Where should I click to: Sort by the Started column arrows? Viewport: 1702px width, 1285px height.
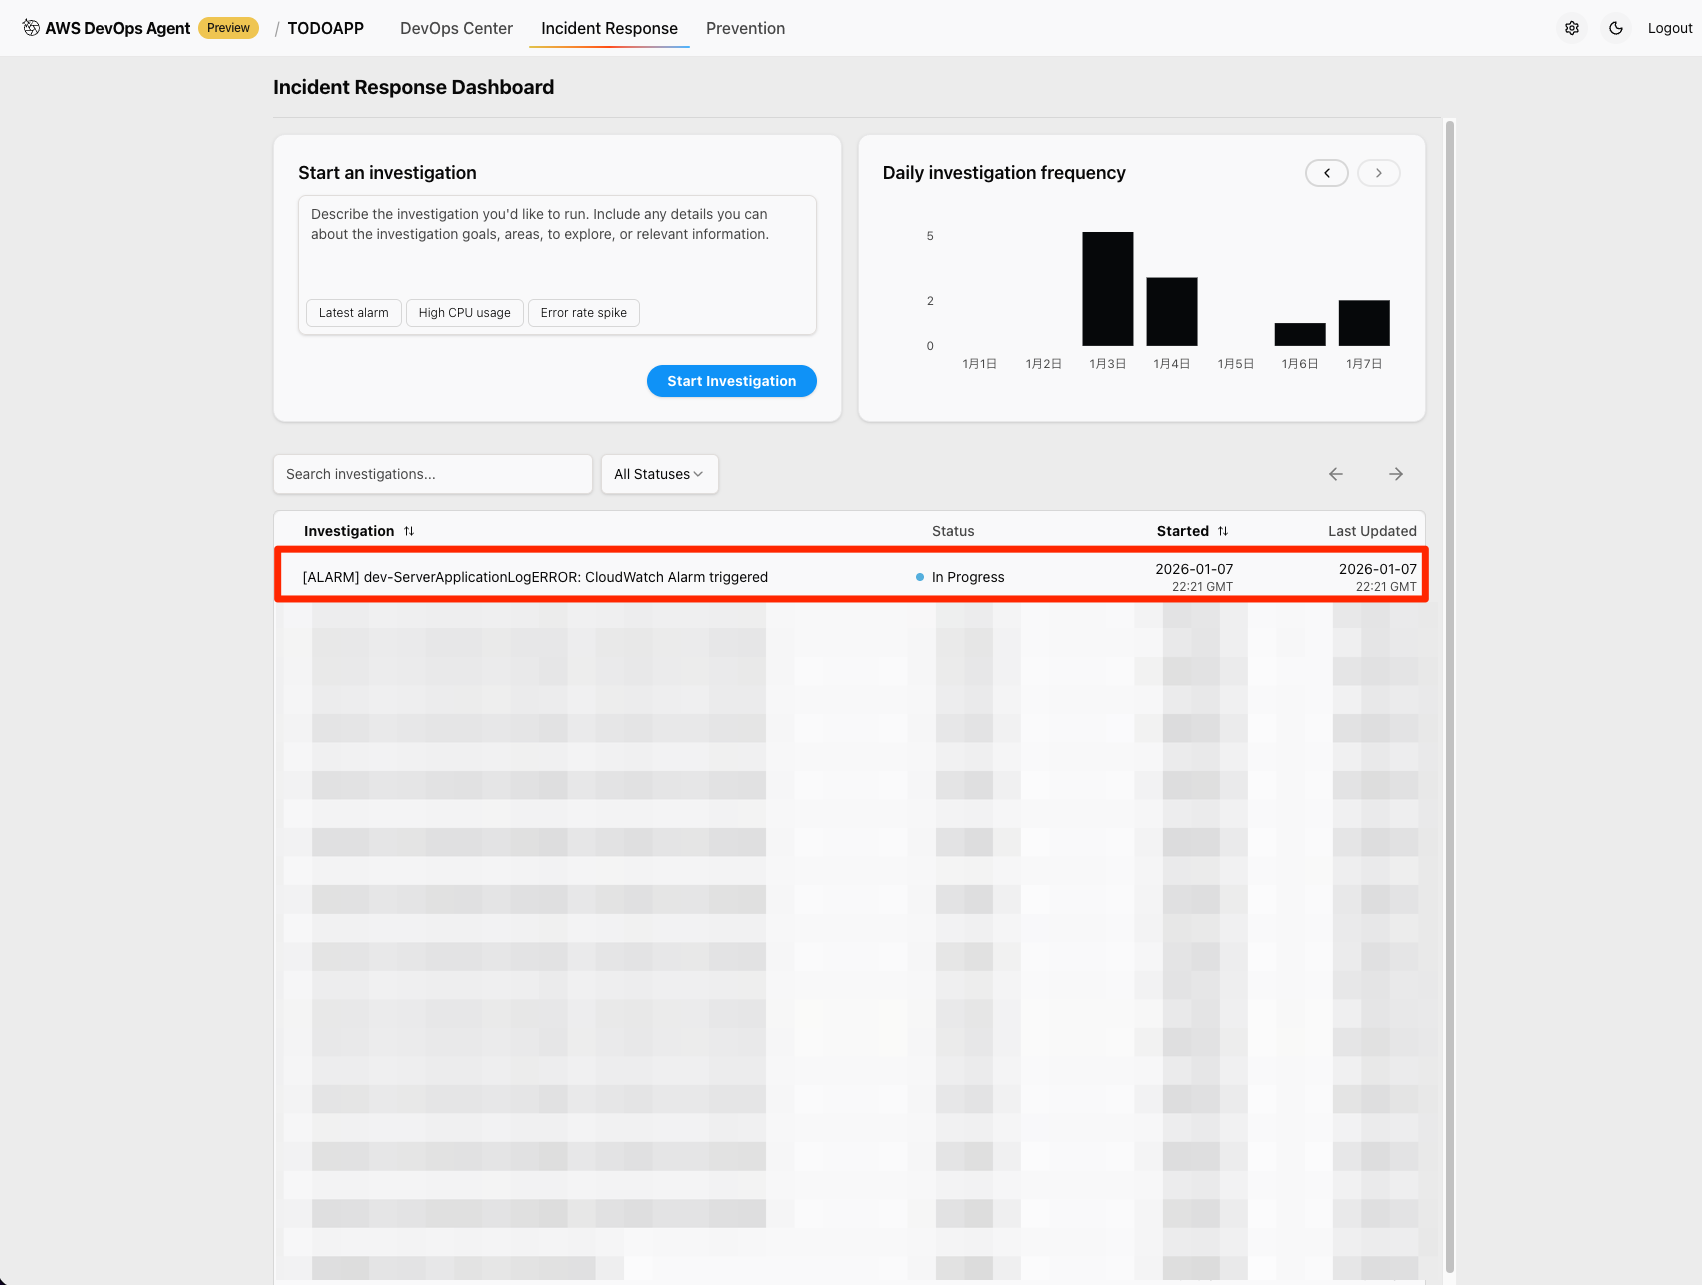[x=1223, y=531]
